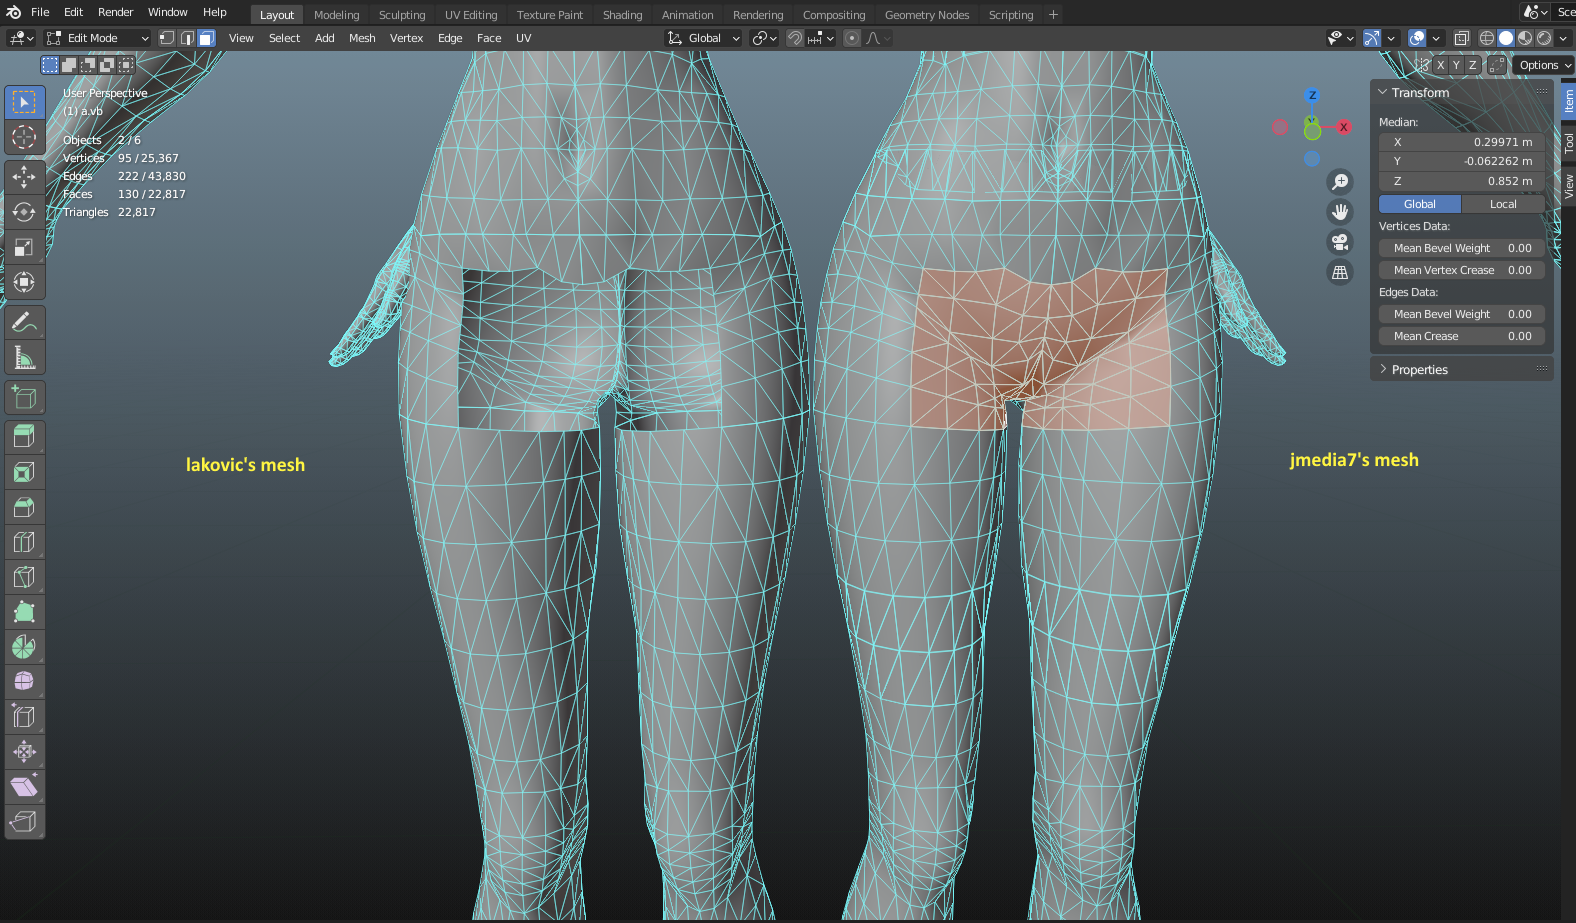Screen dimensions: 1576x923
Task: Open the pivot point dropdown
Action: click(765, 38)
